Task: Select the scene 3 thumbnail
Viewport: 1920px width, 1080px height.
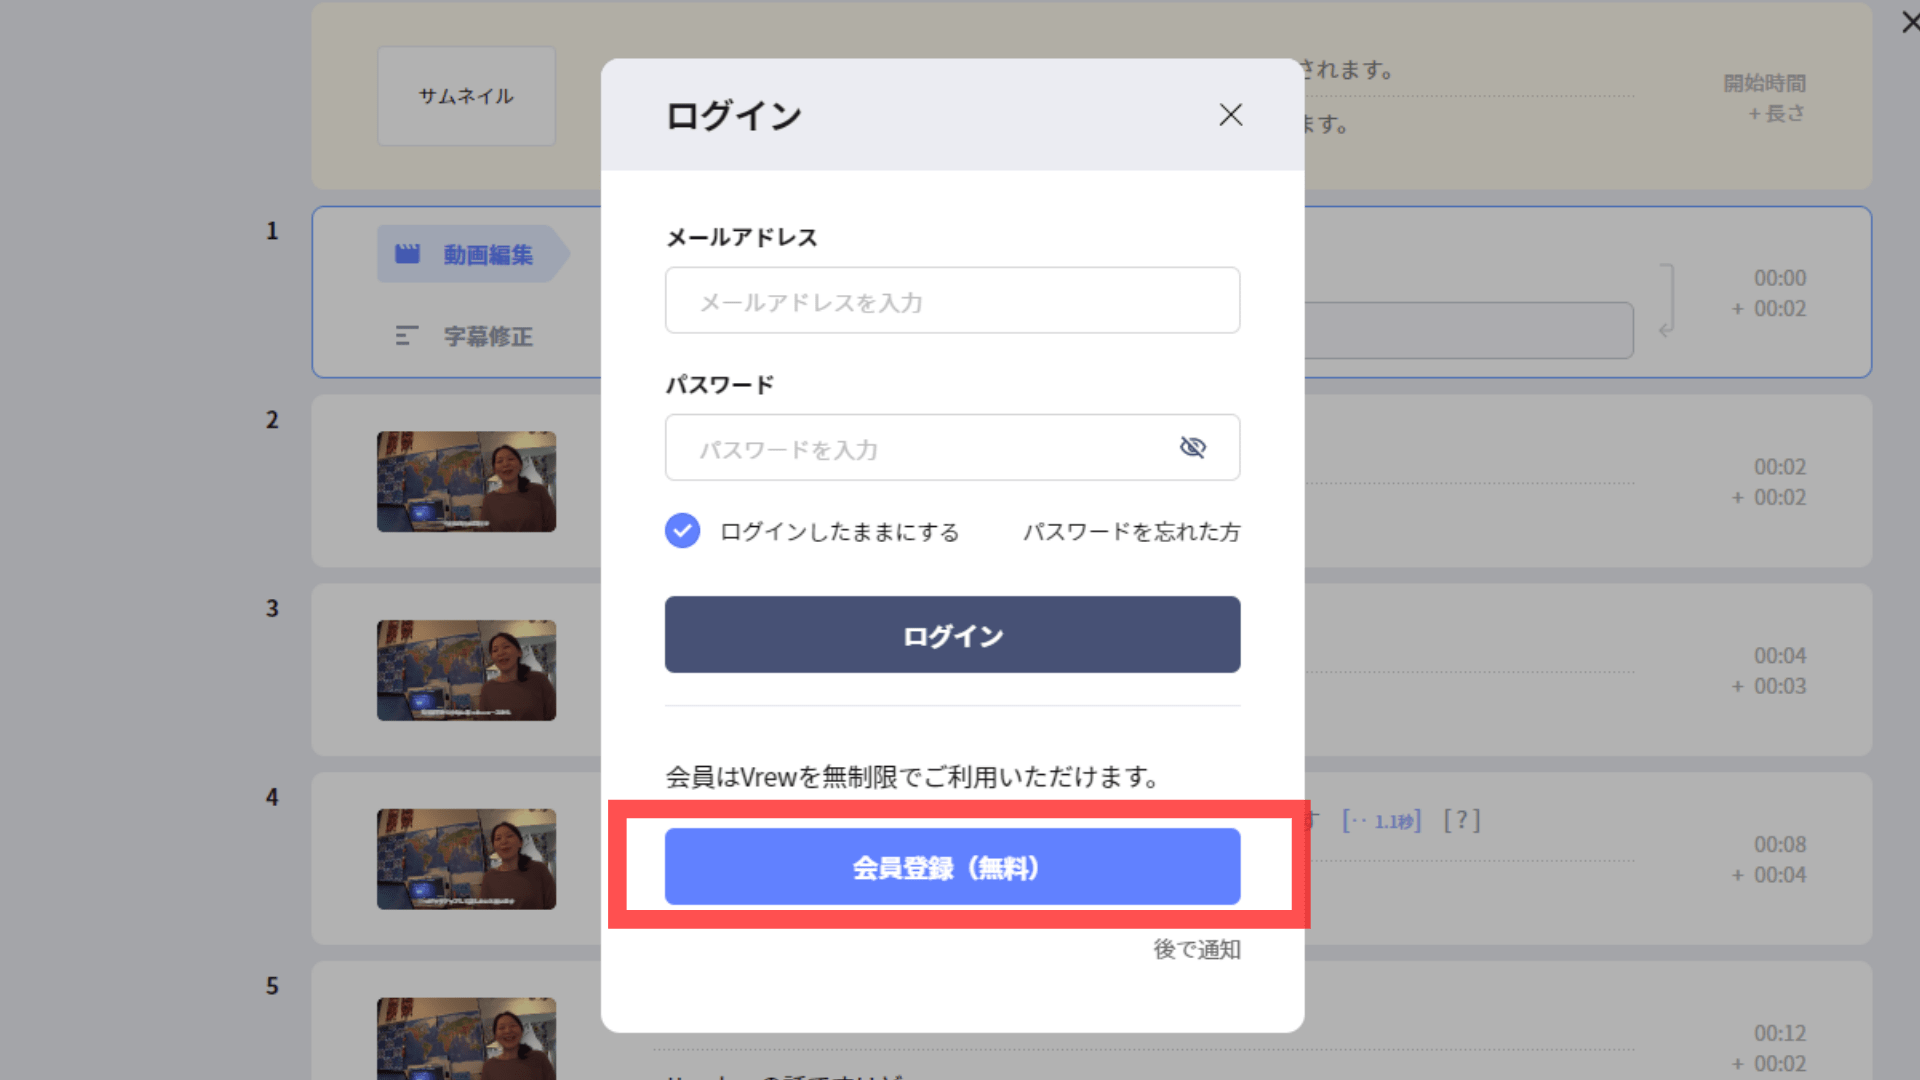Action: click(x=466, y=670)
